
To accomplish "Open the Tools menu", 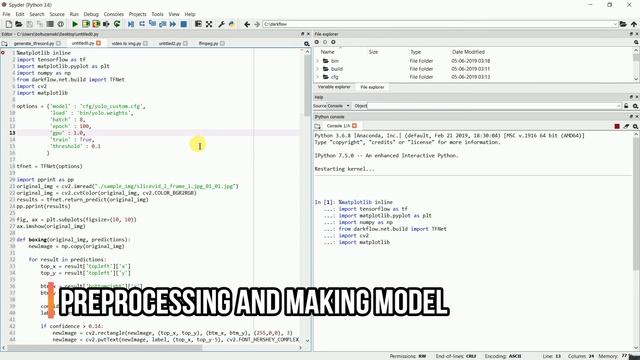I will (x=157, y=14).
